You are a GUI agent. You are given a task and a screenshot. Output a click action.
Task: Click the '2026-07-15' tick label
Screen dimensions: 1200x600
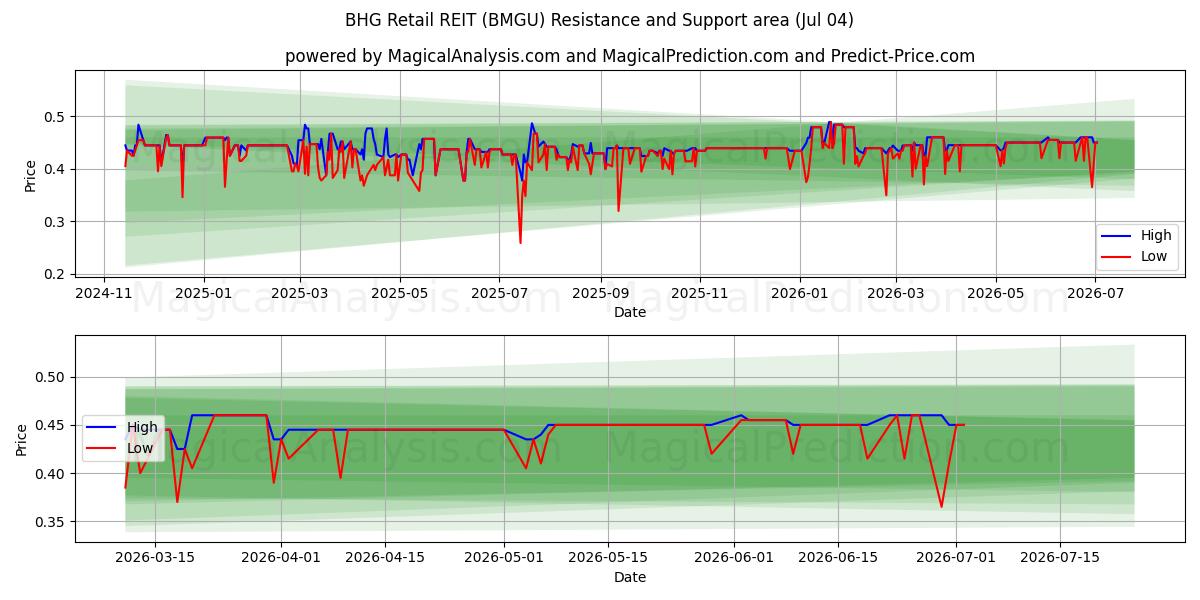point(1059,558)
